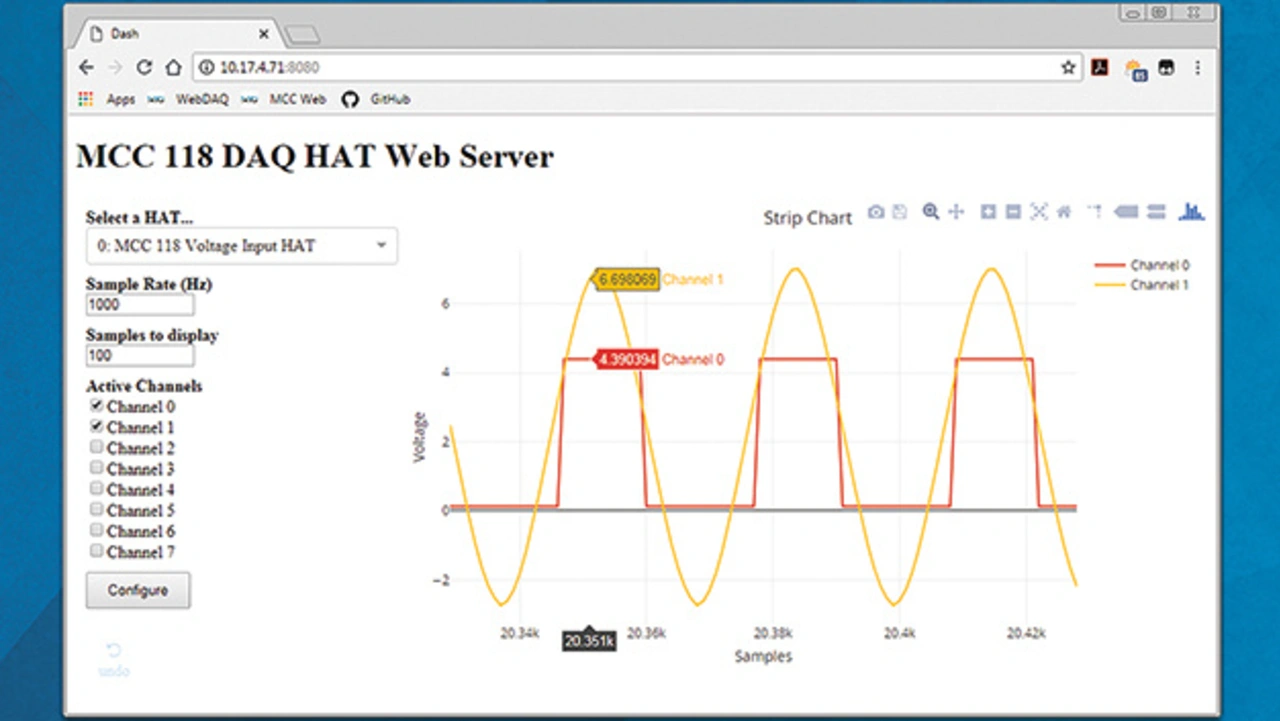This screenshot has width=1280, height=721.
Task: Close the Dash tab
Action: tap(264, 34)
